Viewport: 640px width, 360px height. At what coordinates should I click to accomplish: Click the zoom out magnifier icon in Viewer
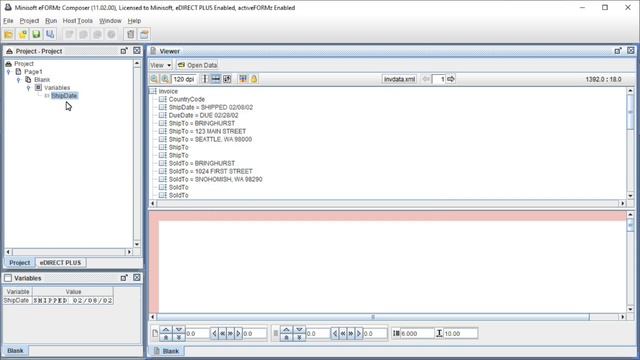[154, 79]
